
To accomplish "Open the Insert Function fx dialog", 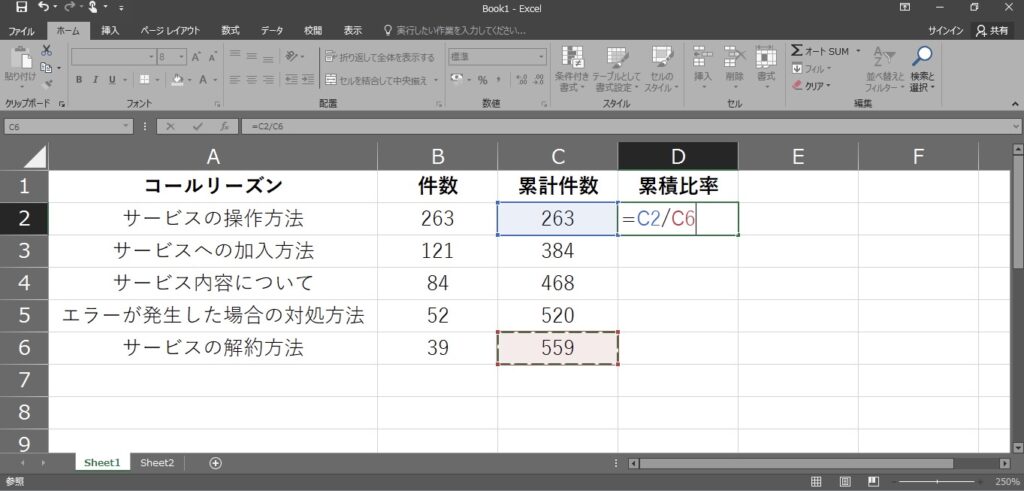I will tap(224, 127).
